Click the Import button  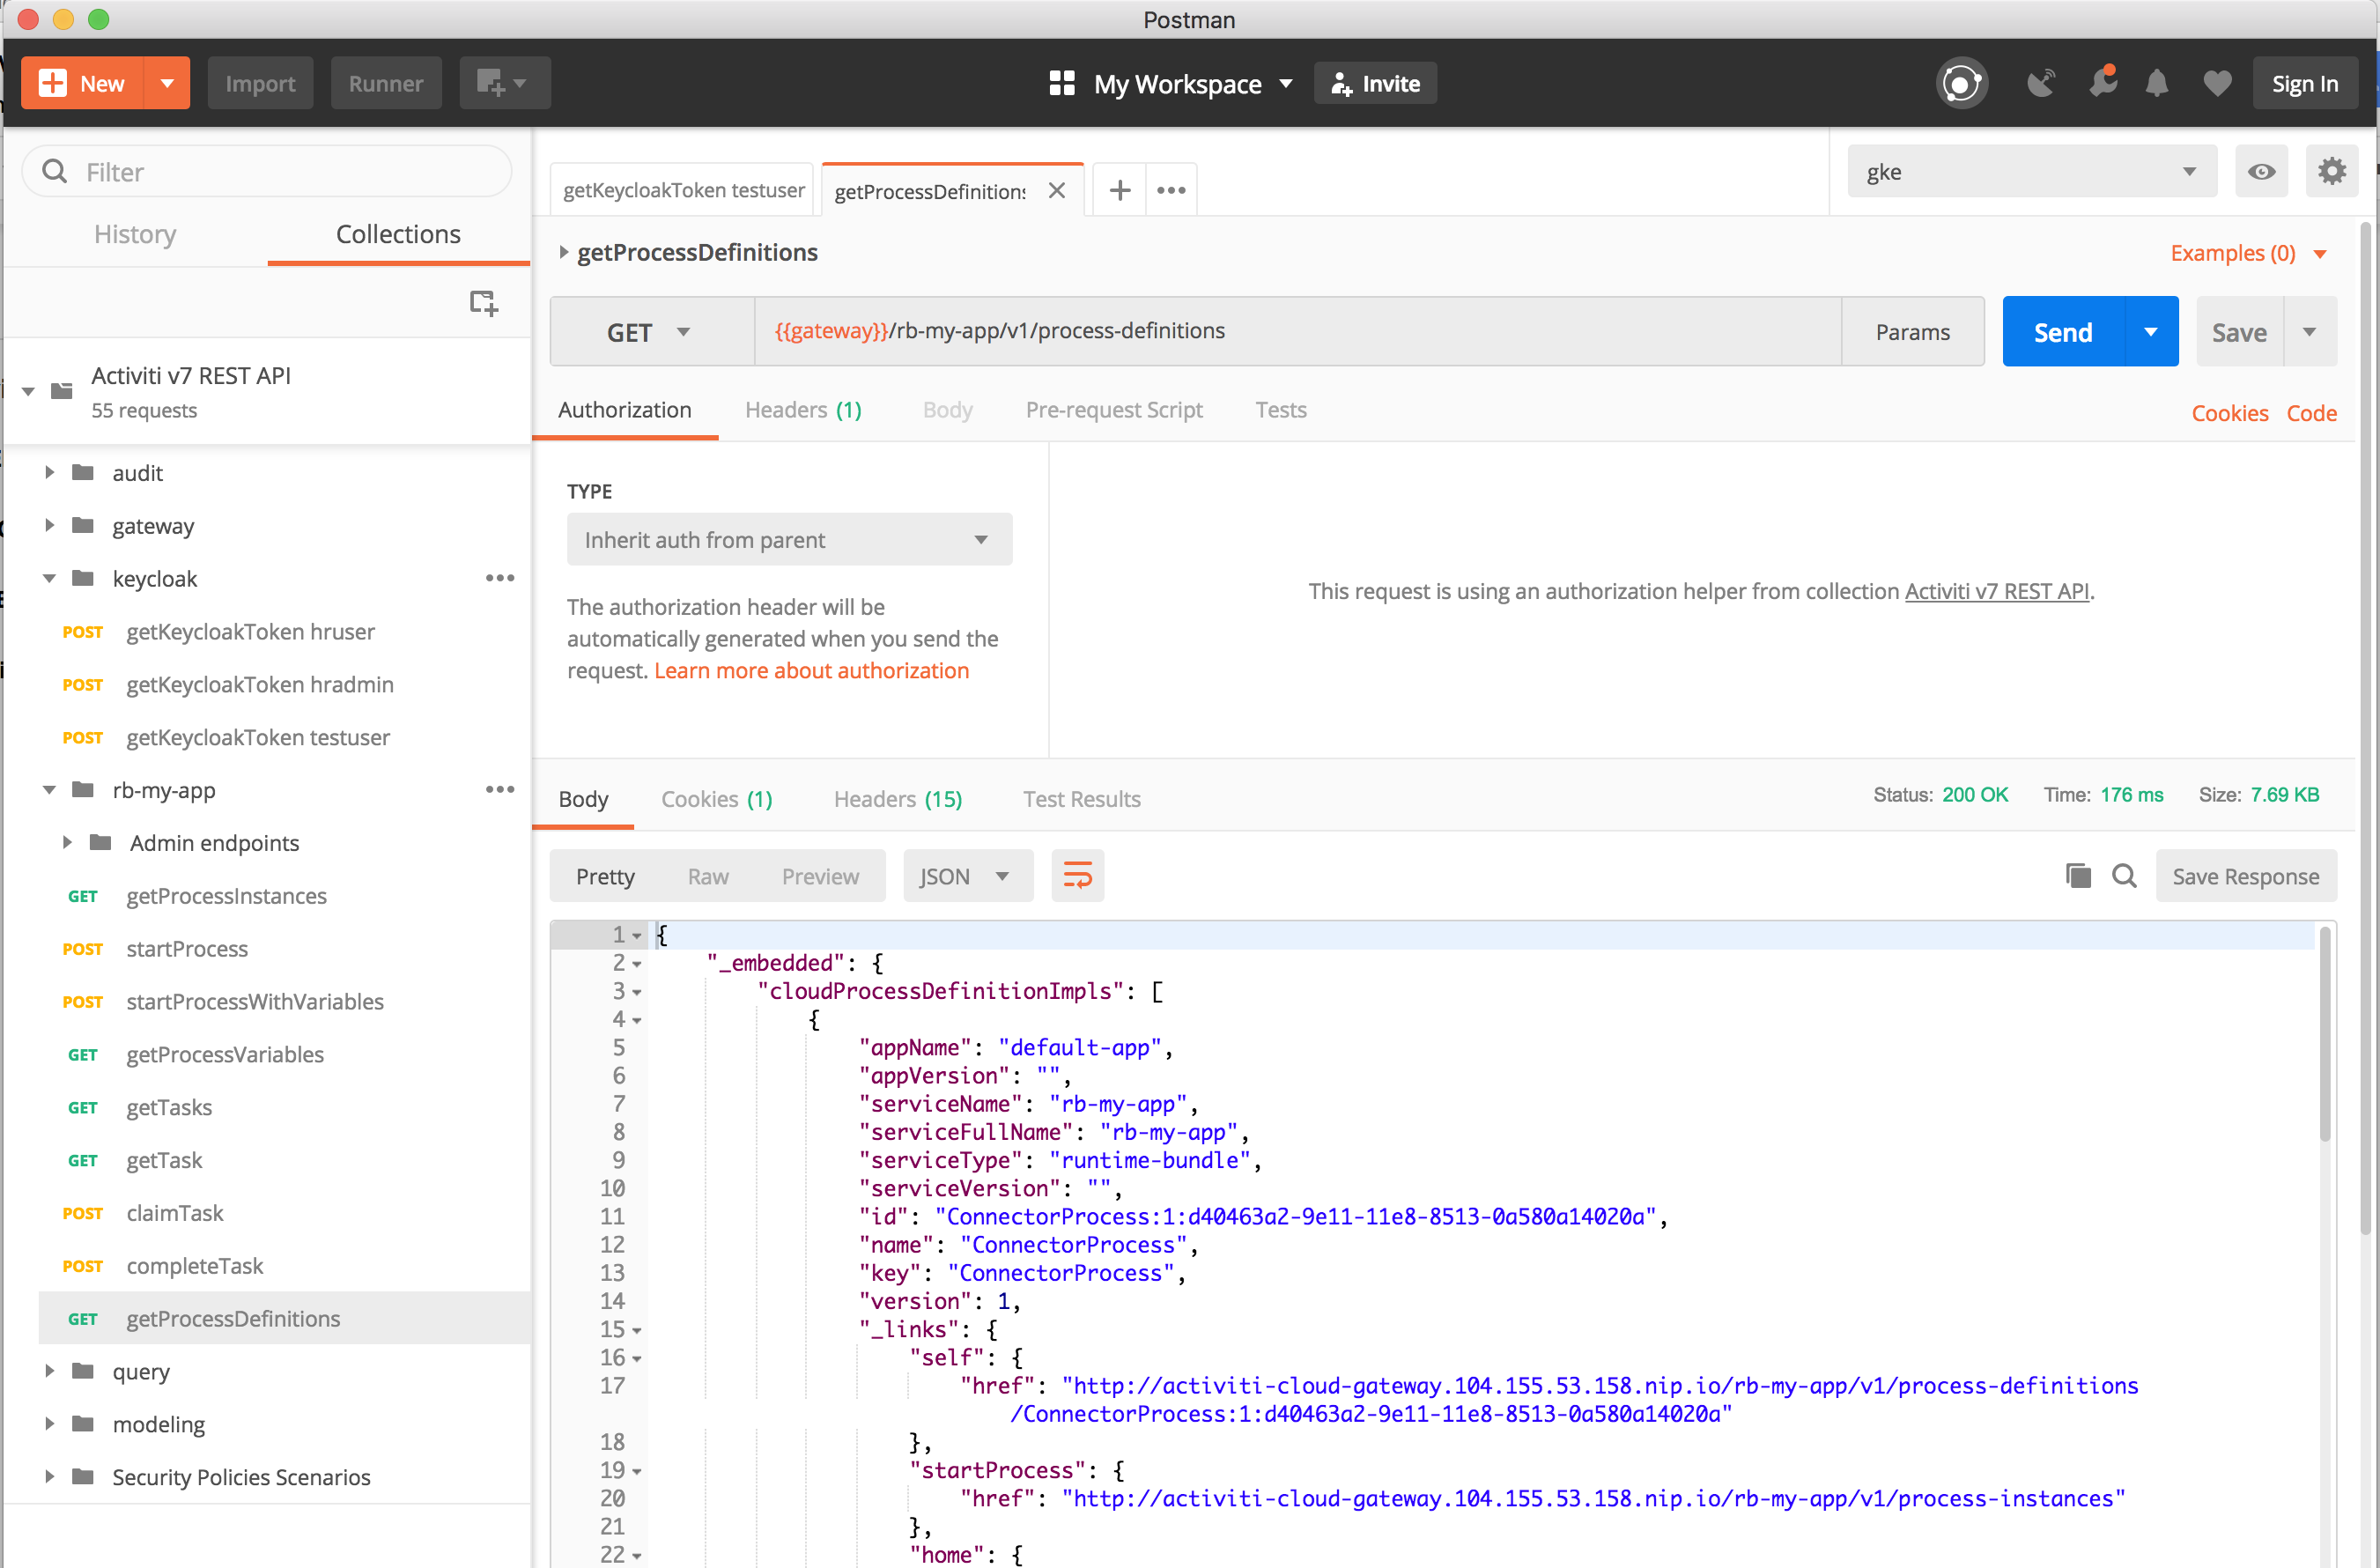[260, 83]
